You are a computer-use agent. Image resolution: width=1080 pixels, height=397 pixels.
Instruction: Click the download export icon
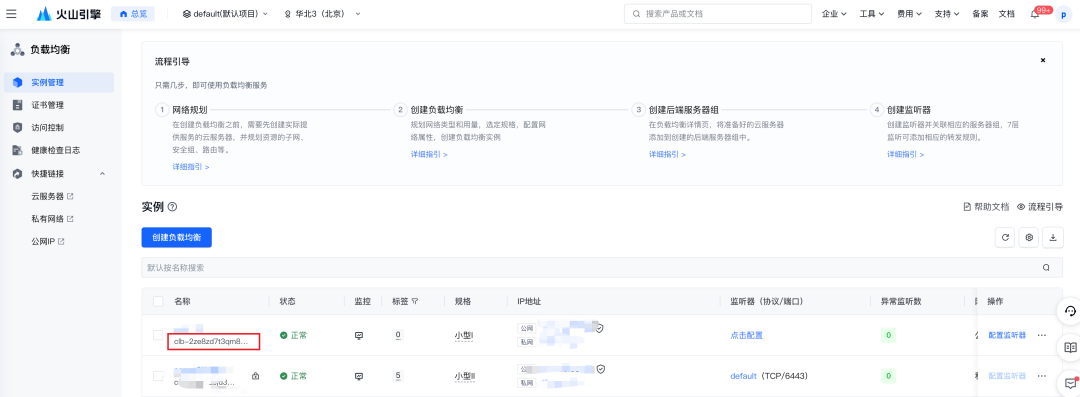click(1052, 237)
